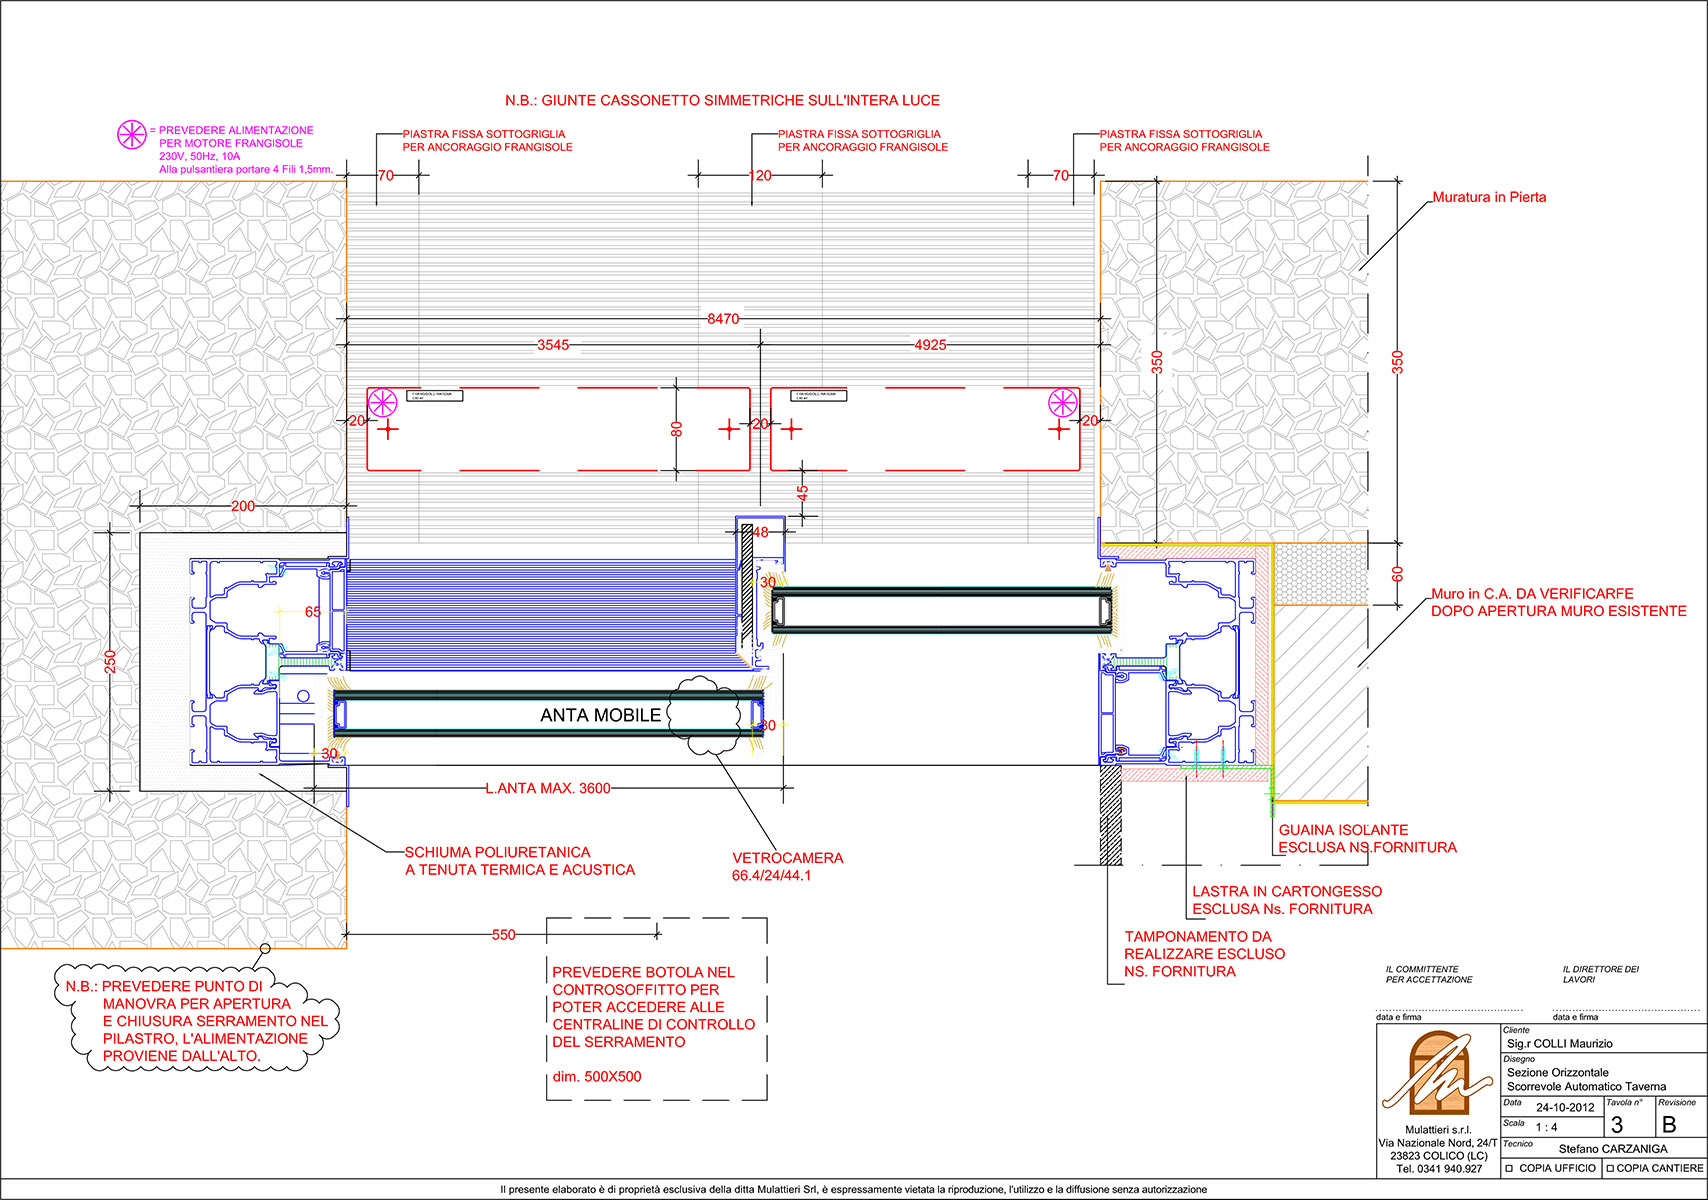Click the 200 dimension value
Screen dimensions: 1708x1200
pos(243,507)
